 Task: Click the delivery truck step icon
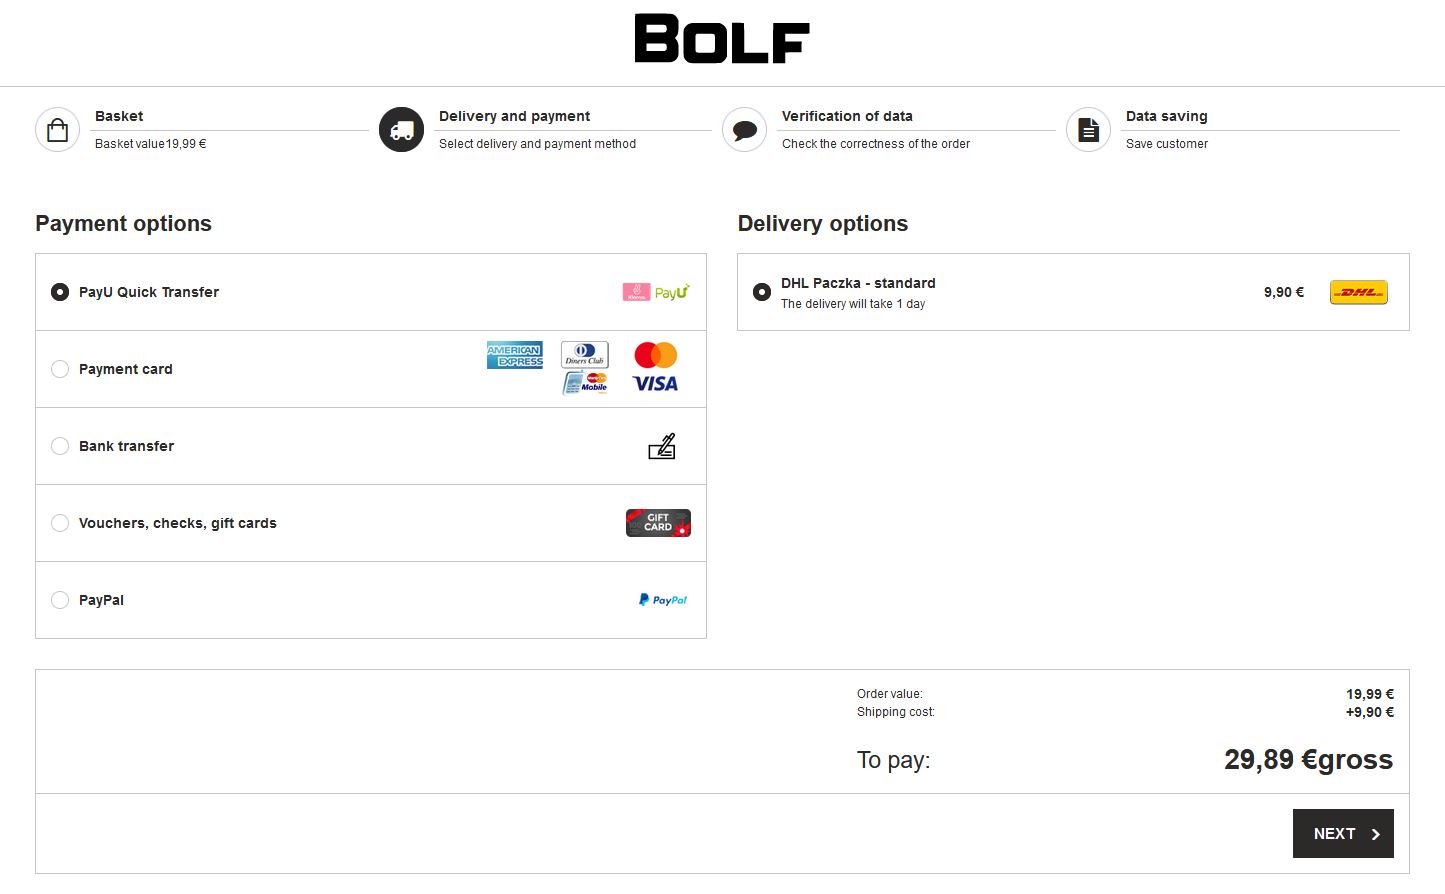point(401,130)
